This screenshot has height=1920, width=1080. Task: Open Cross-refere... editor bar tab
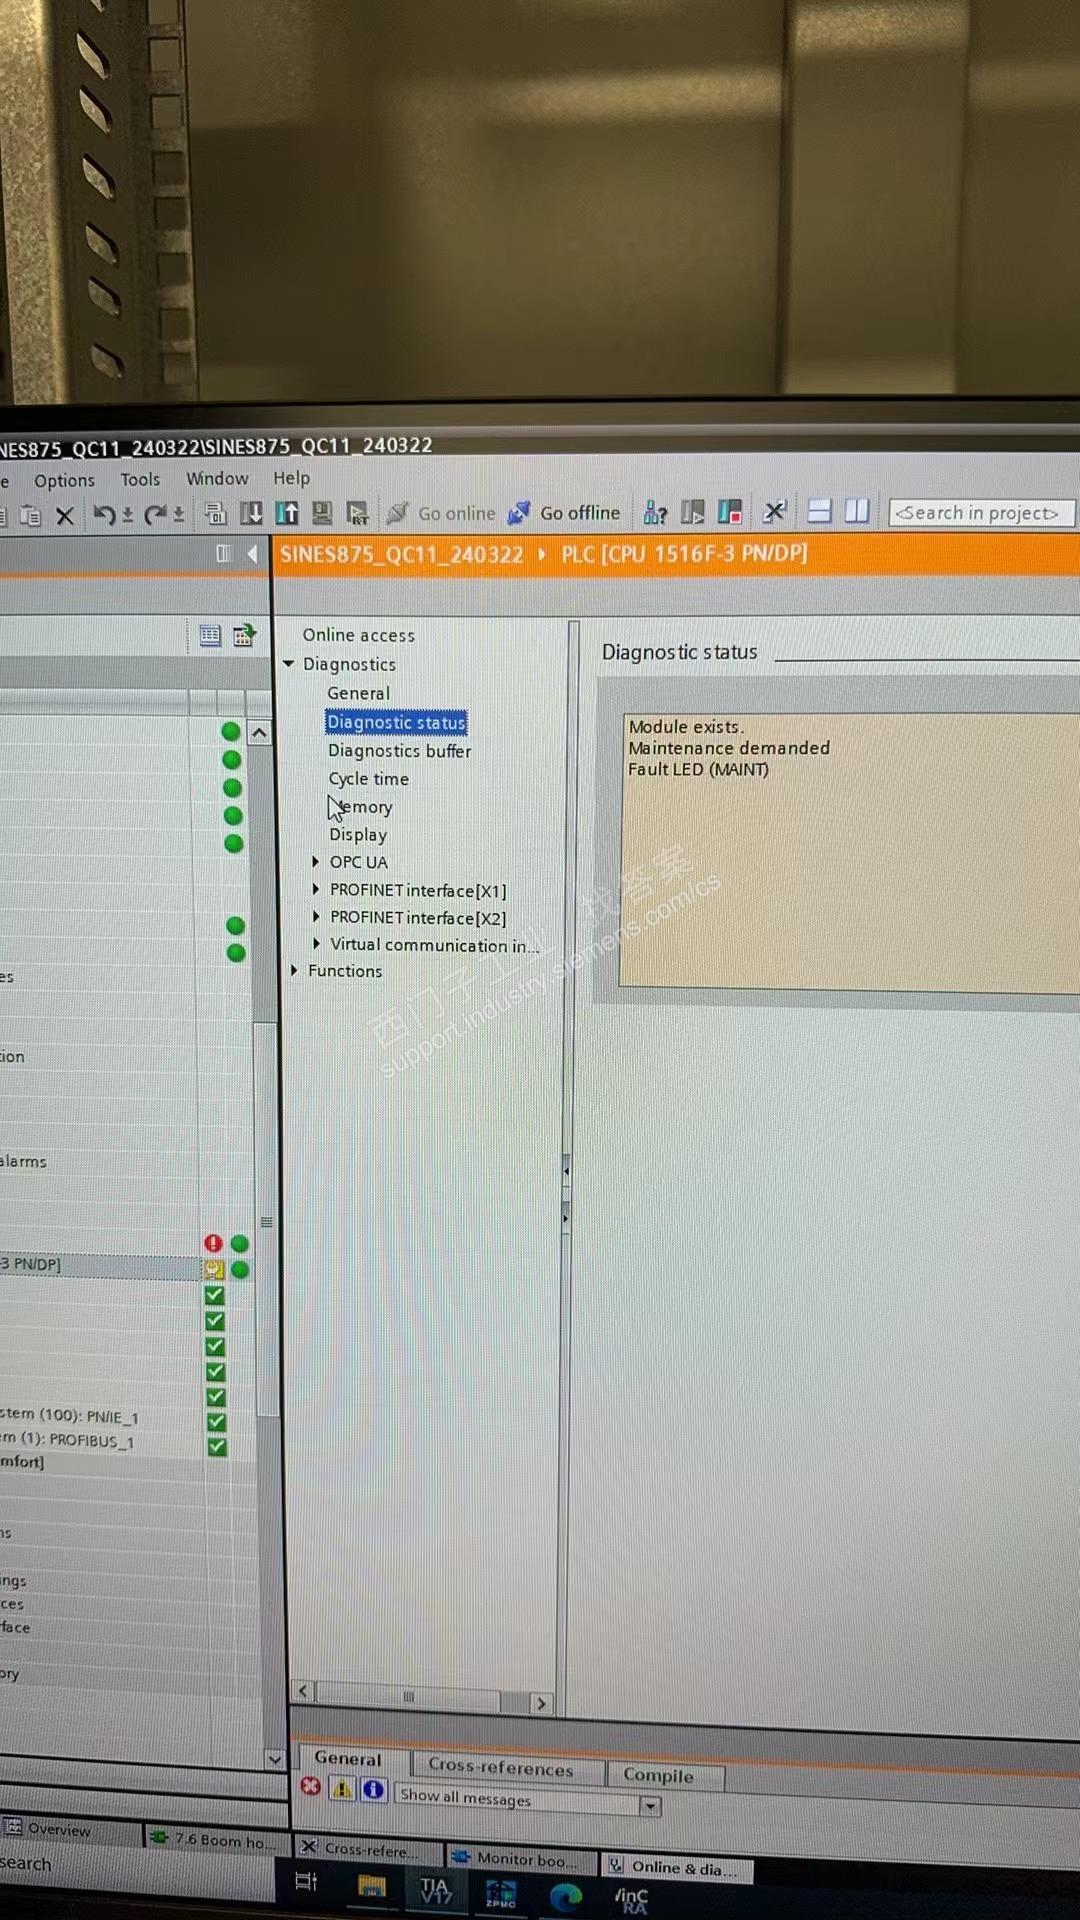click(366, 1850)
